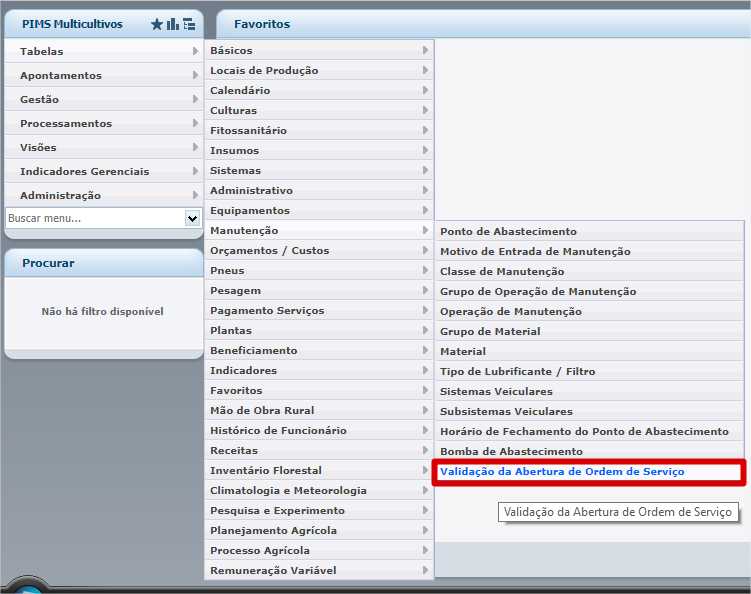Open the Receitas submenu
Image resolution: width=751 pixels, height=594 pixels.
319,450
